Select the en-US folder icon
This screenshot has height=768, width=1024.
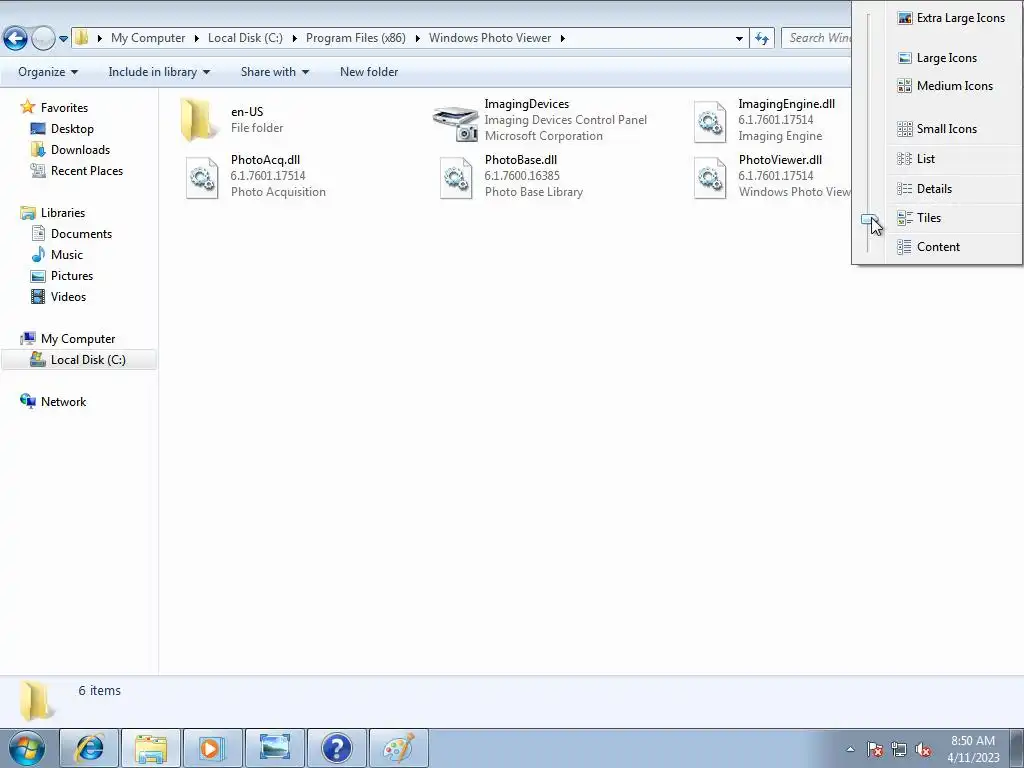[198, 120]
